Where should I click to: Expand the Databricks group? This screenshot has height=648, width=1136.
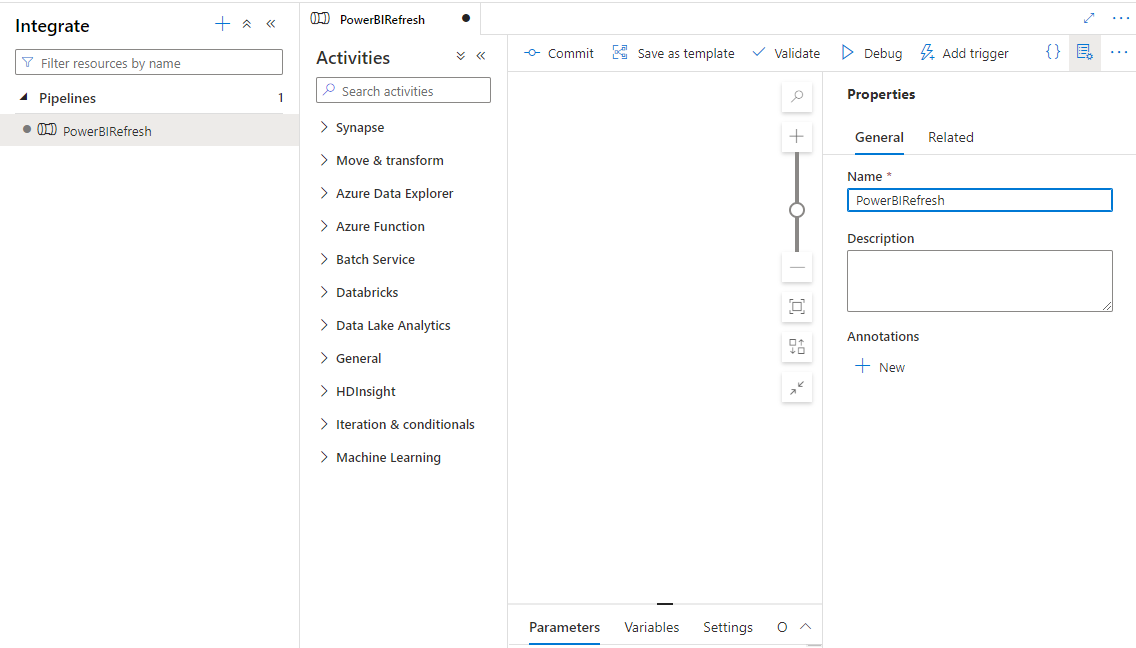tap(324, 292)
